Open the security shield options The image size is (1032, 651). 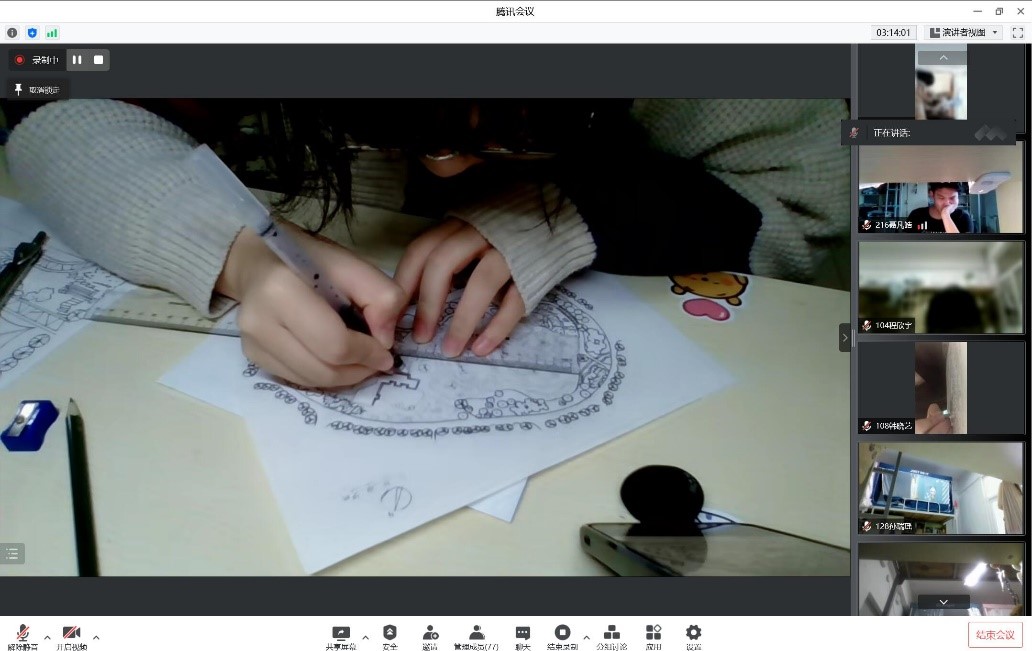tap(390, 634)
